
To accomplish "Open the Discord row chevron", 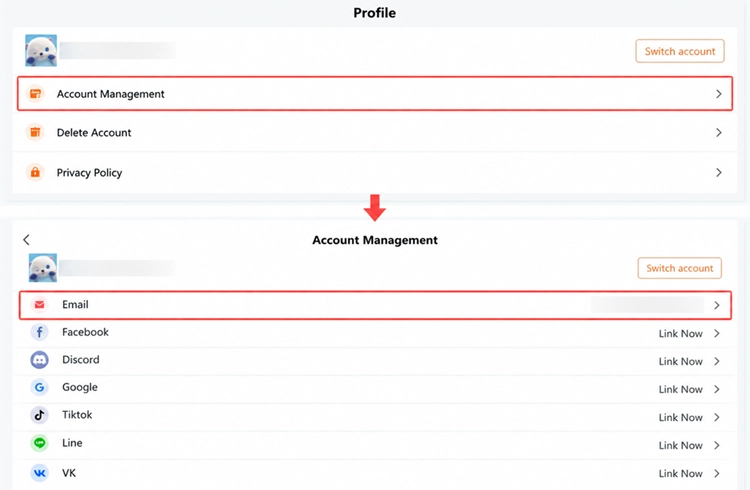I will tap(717, 361).
